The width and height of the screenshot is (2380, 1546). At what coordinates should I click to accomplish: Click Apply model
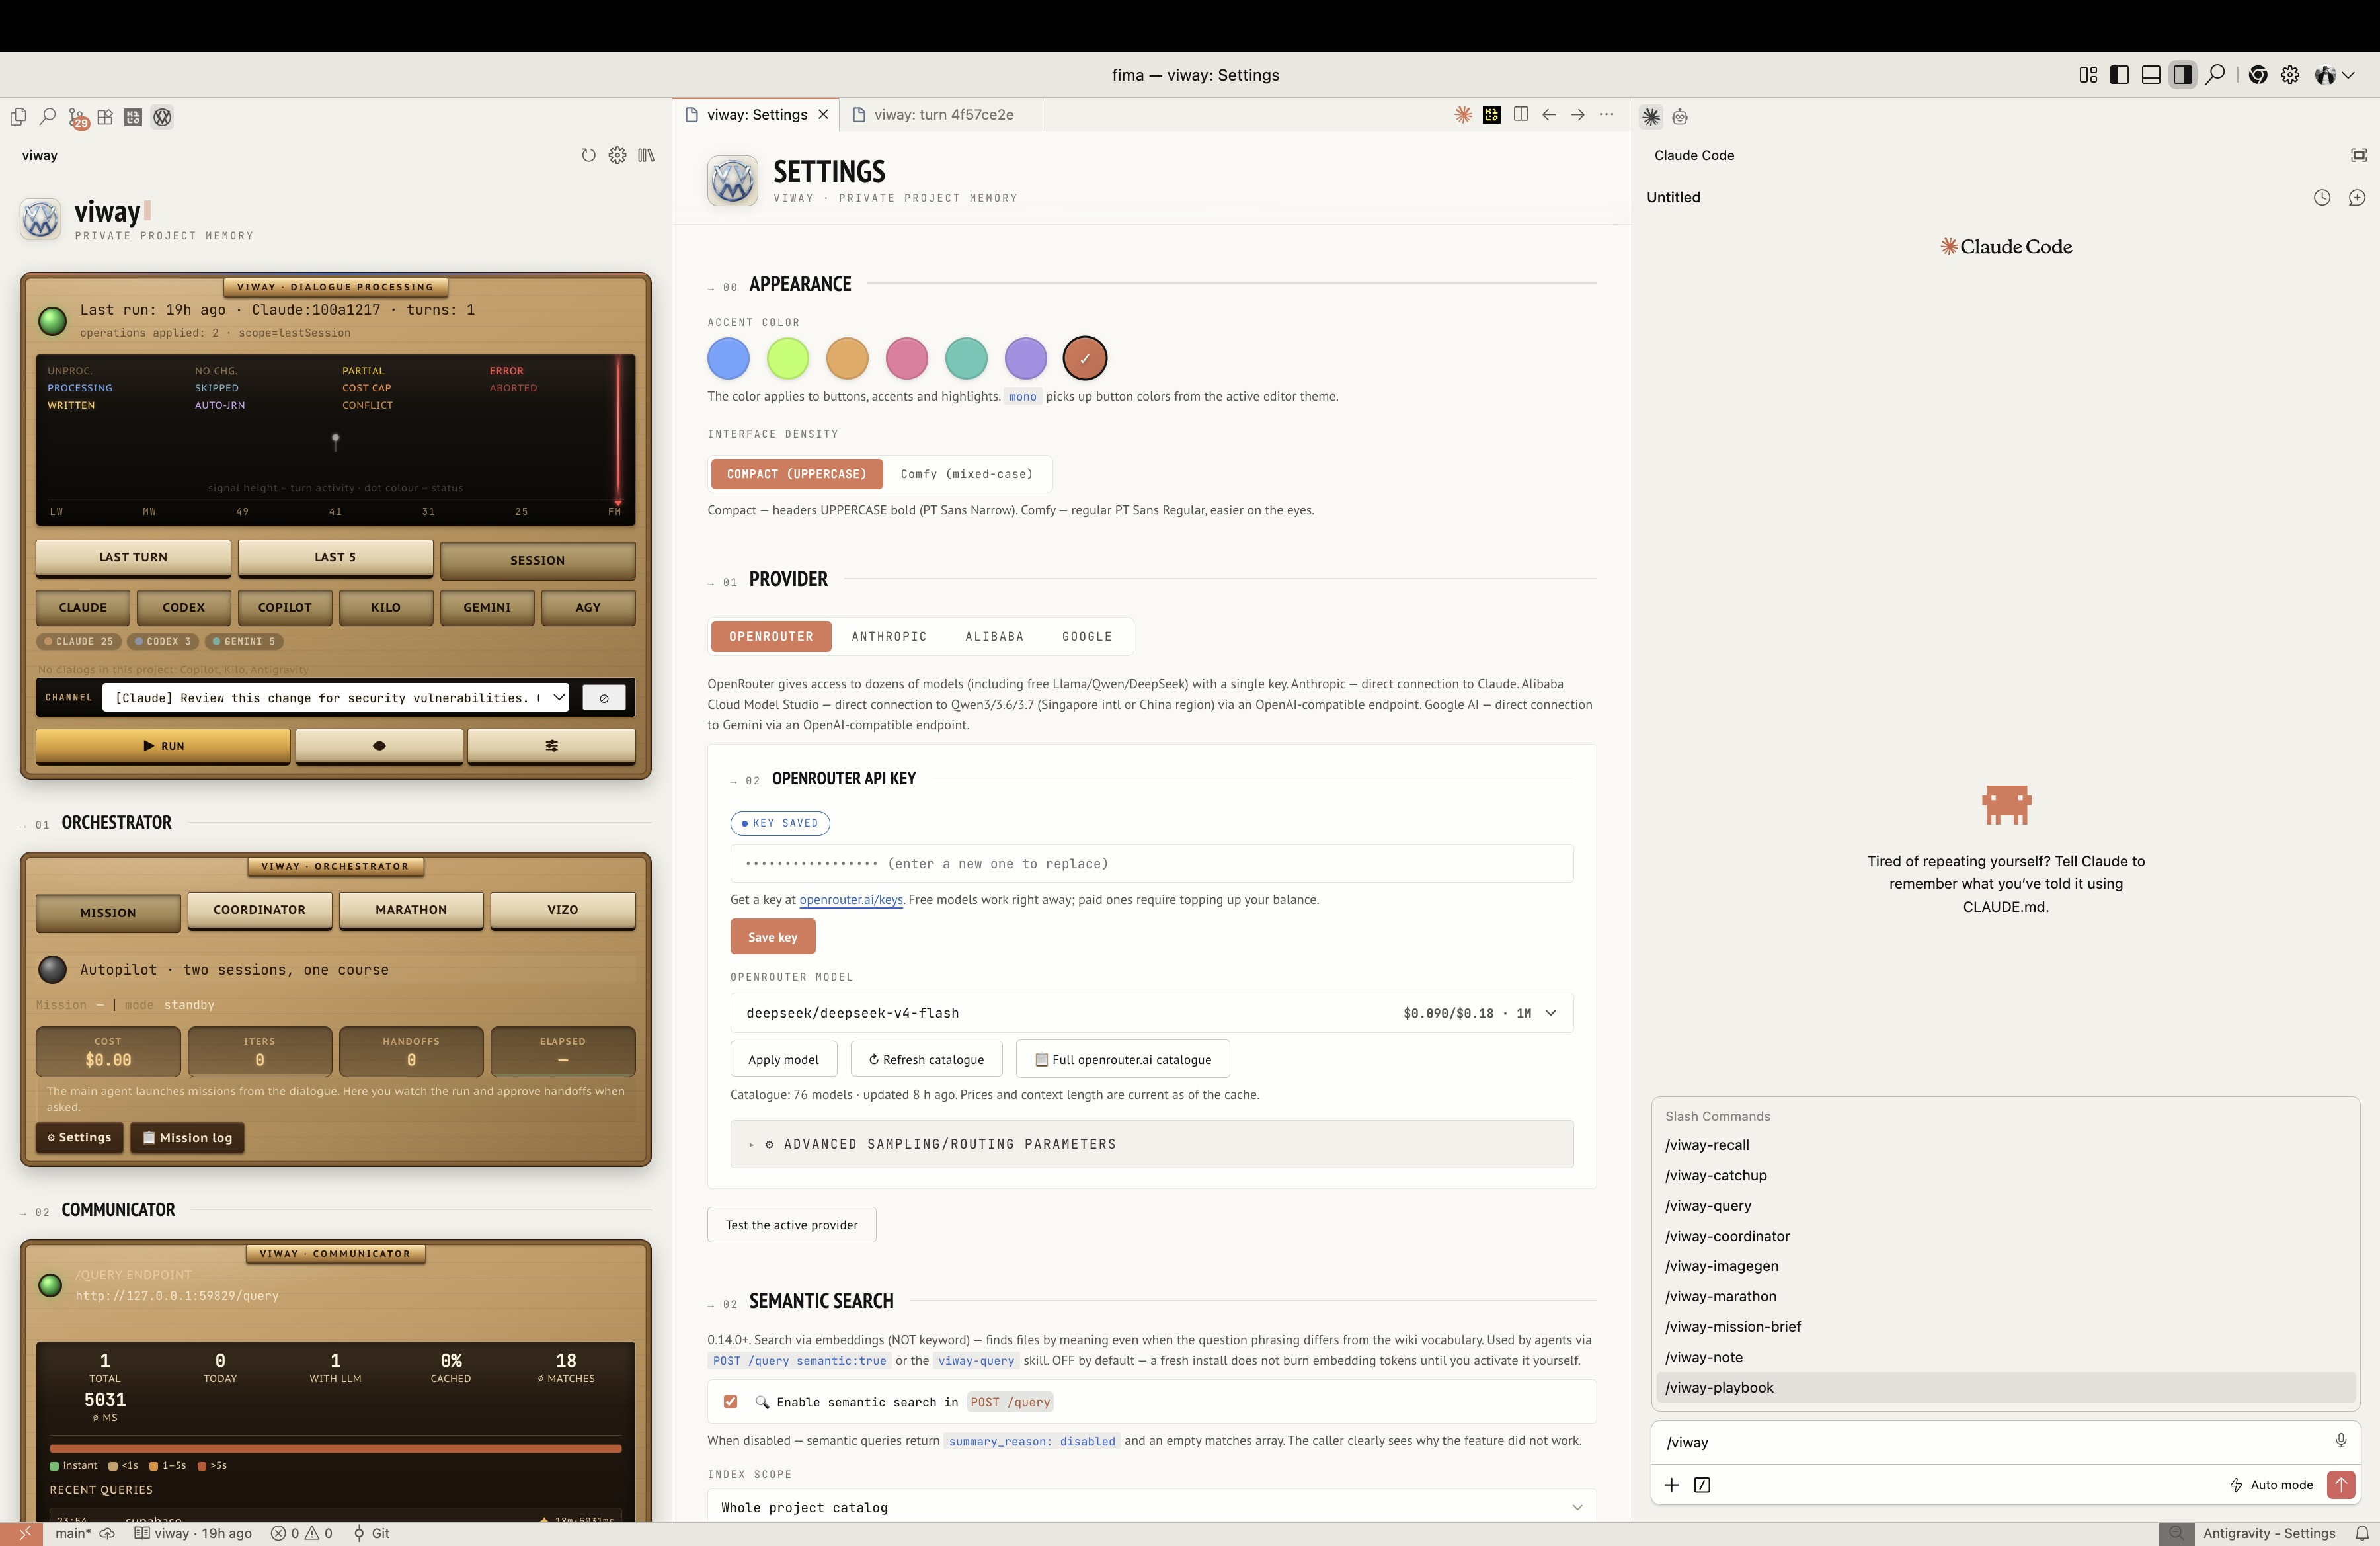pyautogui.click(x=783, y=1060)
